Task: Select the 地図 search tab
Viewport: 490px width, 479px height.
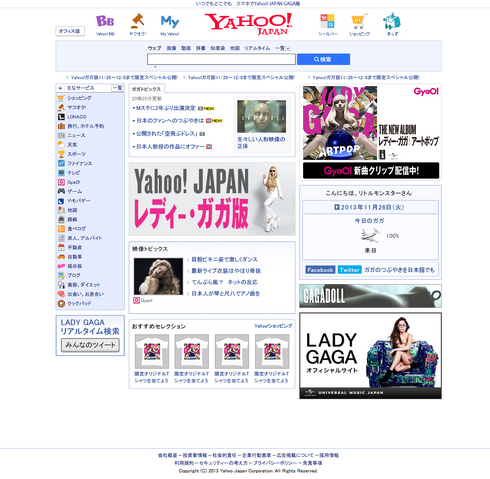Action: pyautogui.click(x=235, y=48)
